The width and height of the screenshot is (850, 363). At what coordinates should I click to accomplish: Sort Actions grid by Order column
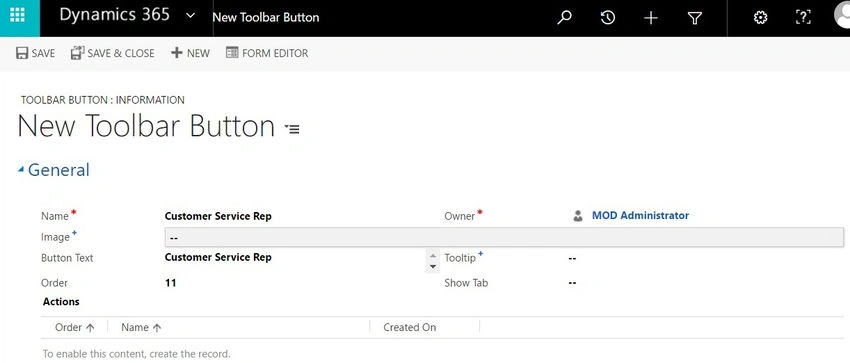point(75,327)
